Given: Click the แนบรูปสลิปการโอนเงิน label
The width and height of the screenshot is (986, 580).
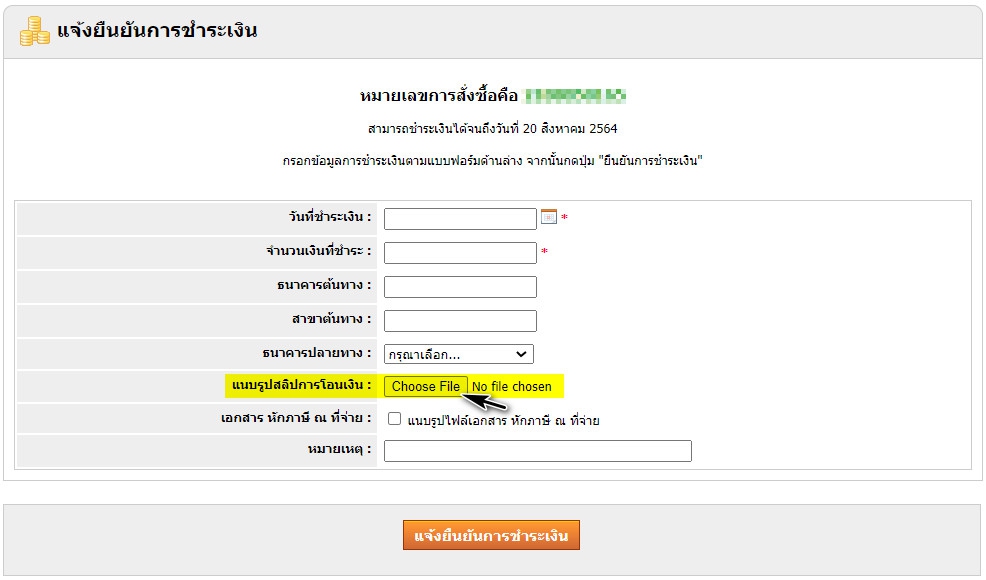Looking at the screenshot, I should pyautogui.click(x=301, y=385).
